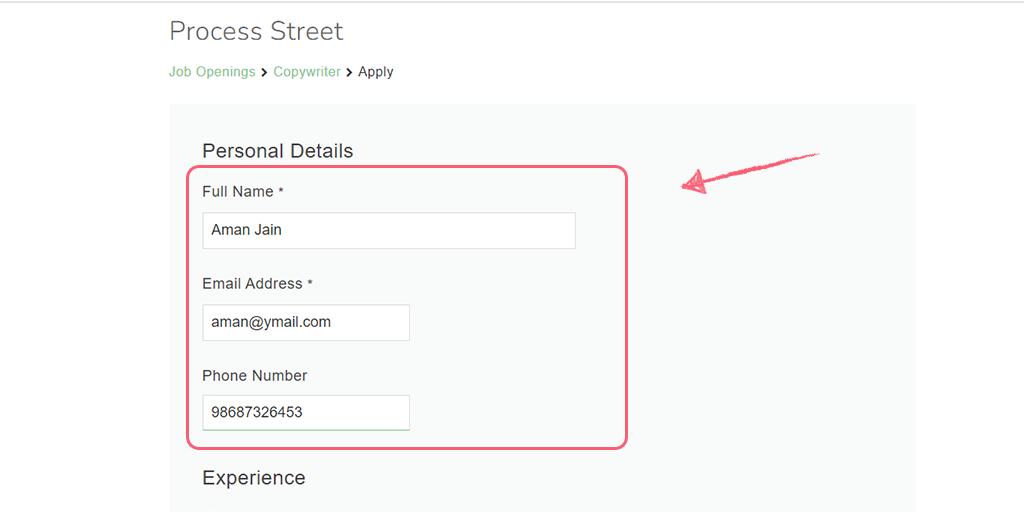Click the red hand-drawn arrow annotation
This screenshot has height=512, width=1024.
[x=750, y=174]
